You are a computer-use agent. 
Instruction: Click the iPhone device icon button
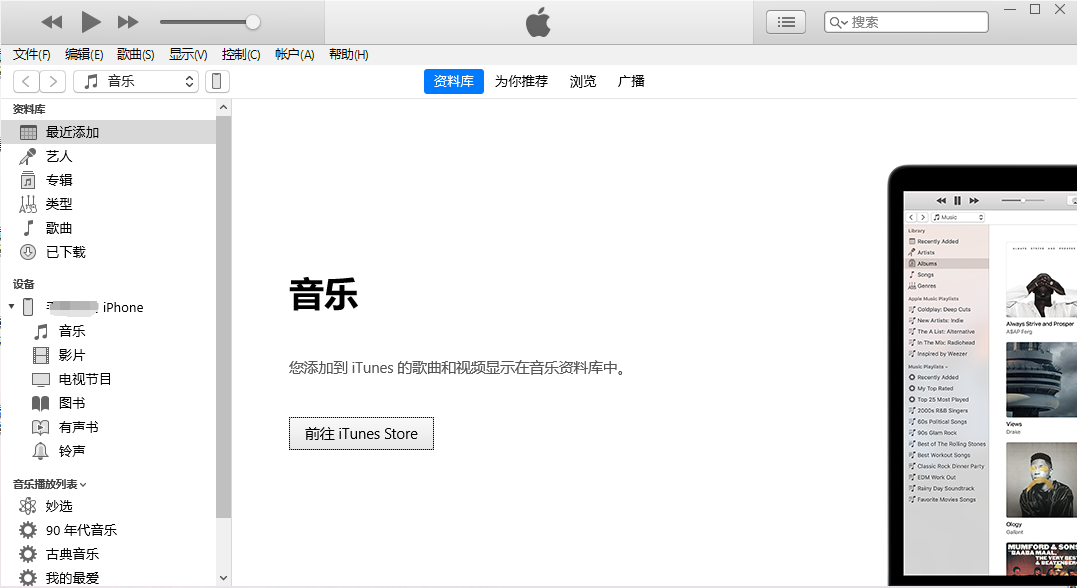(216, 81)
